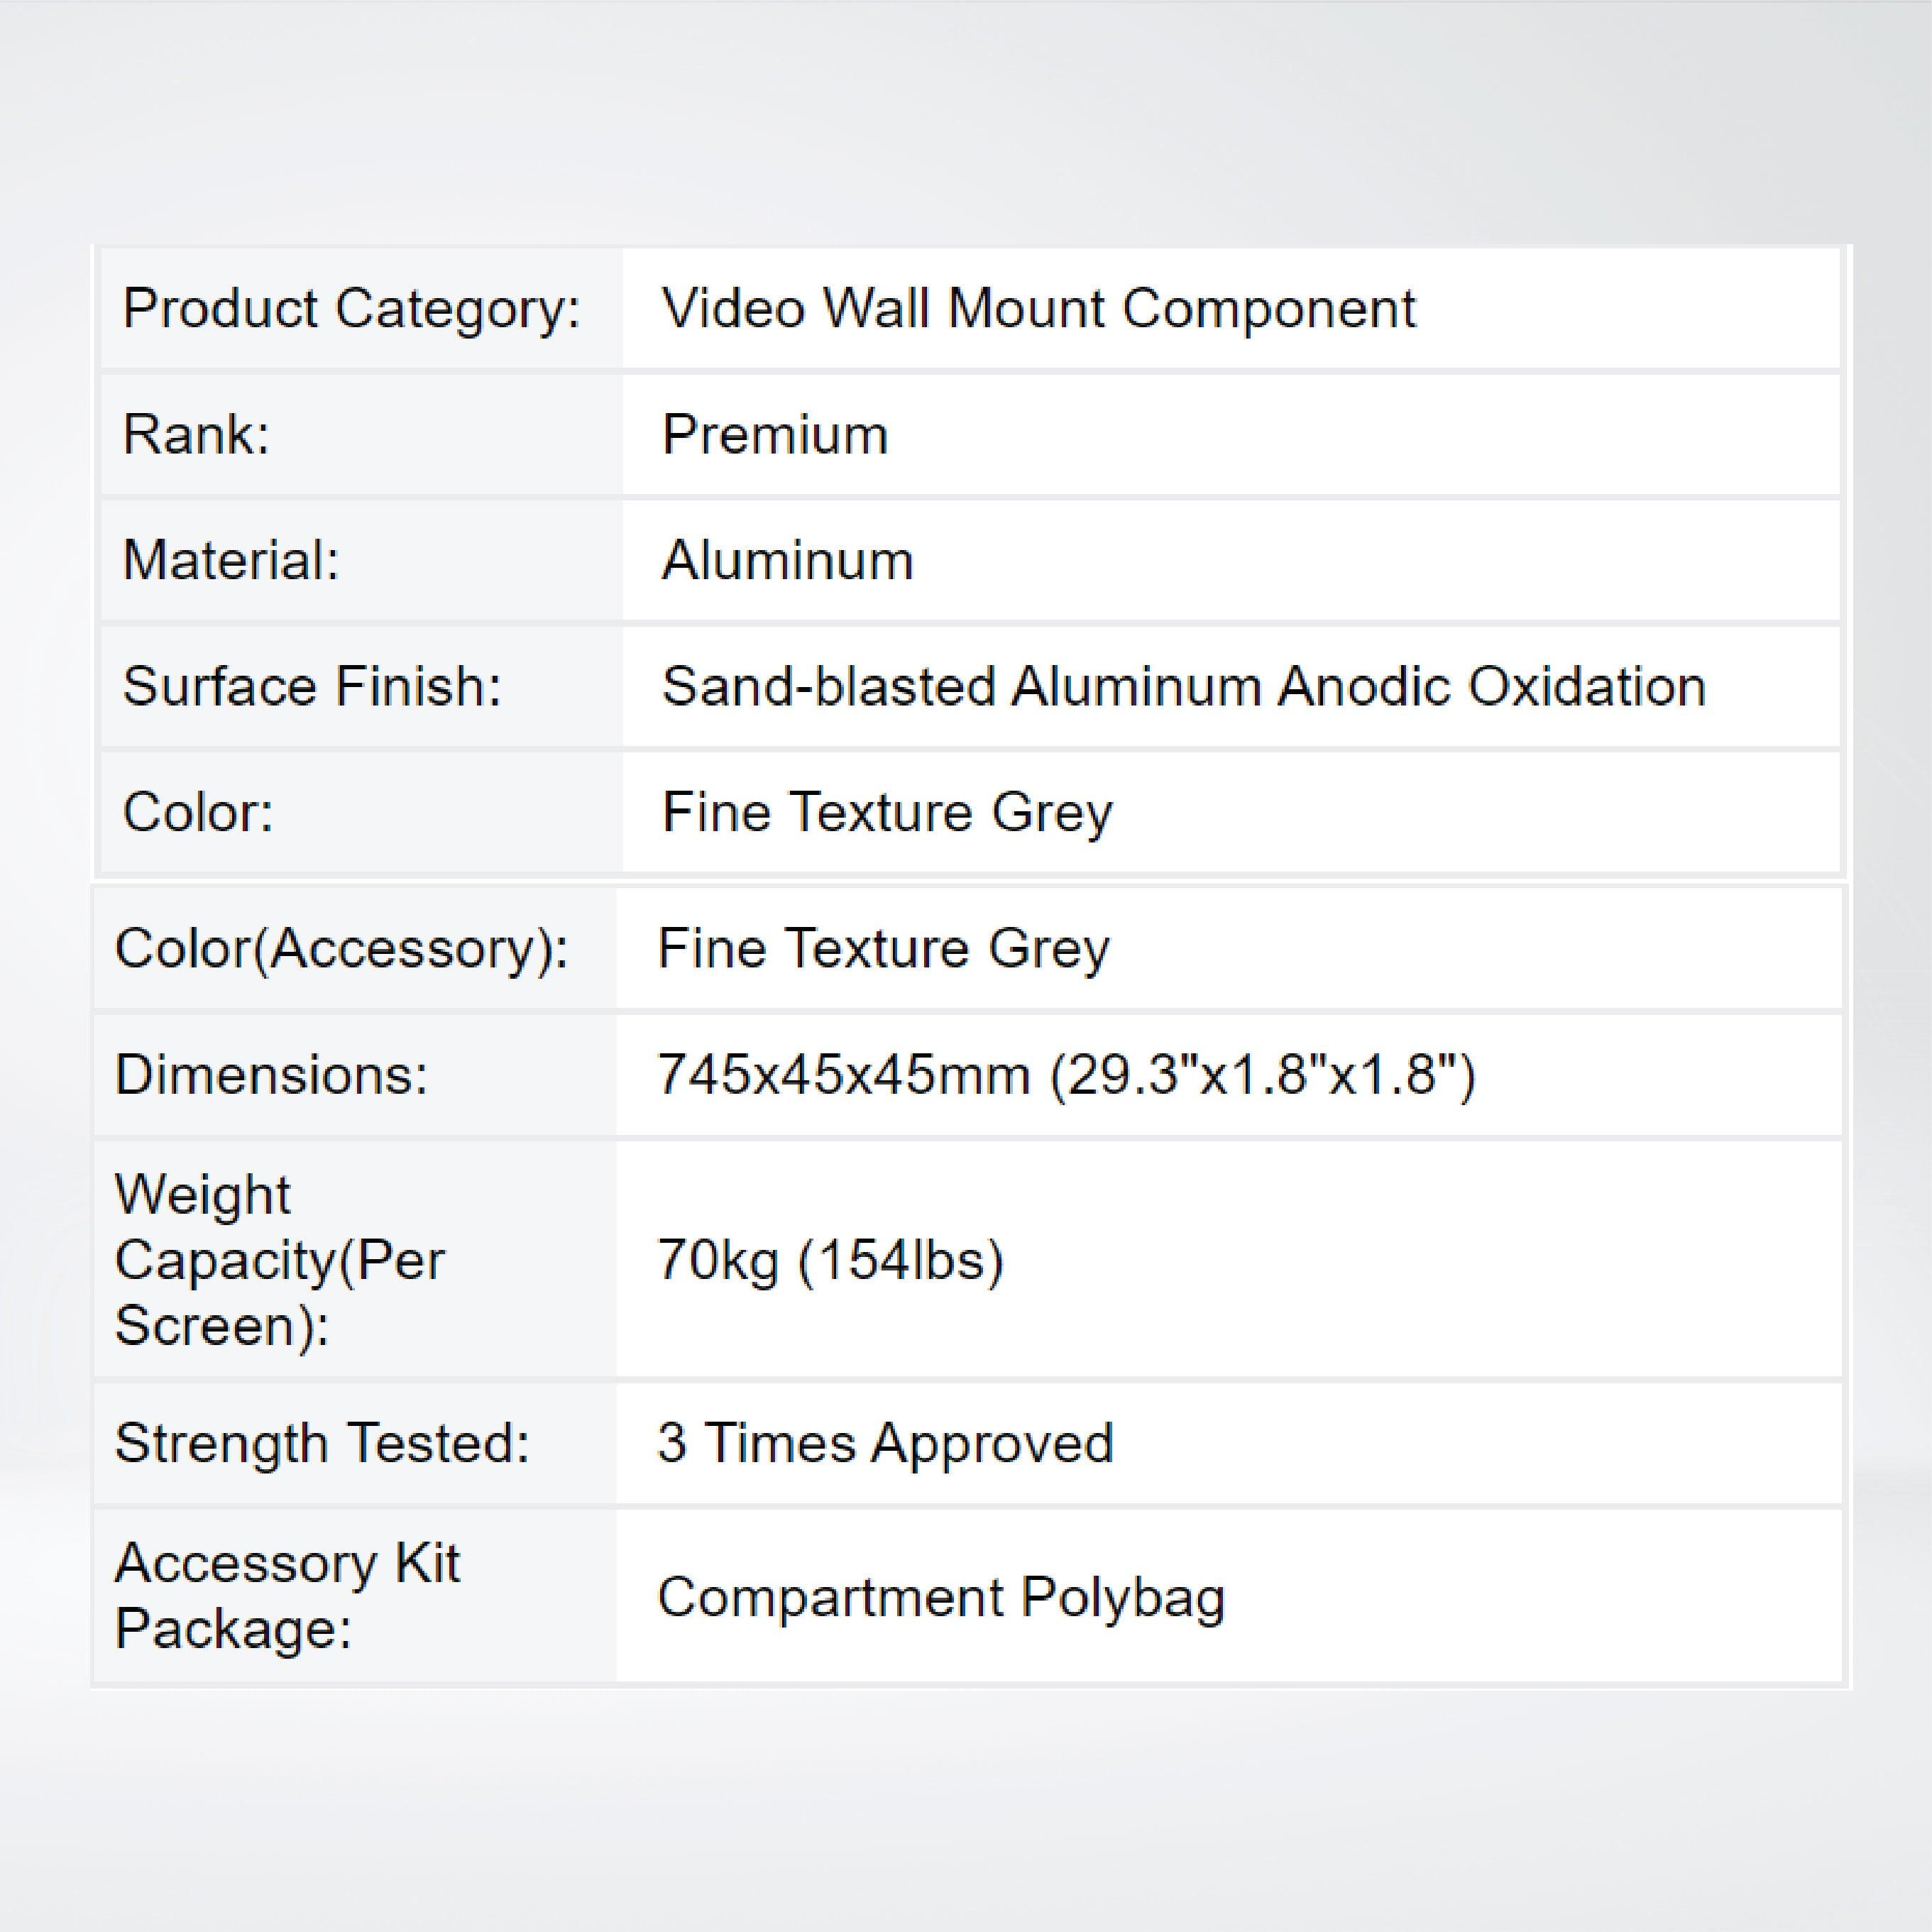Click the "Color:" row label

(x=198, y=812)
